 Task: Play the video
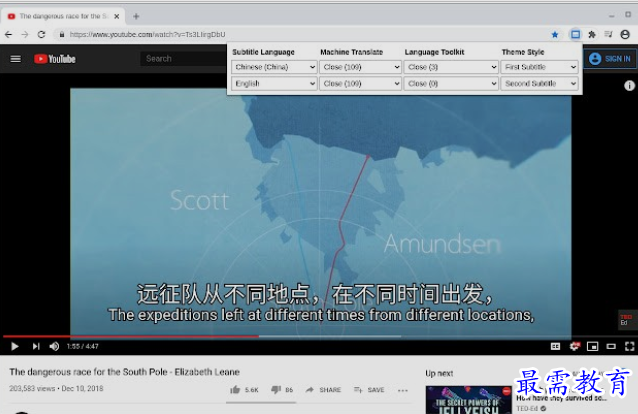[15, 346]
